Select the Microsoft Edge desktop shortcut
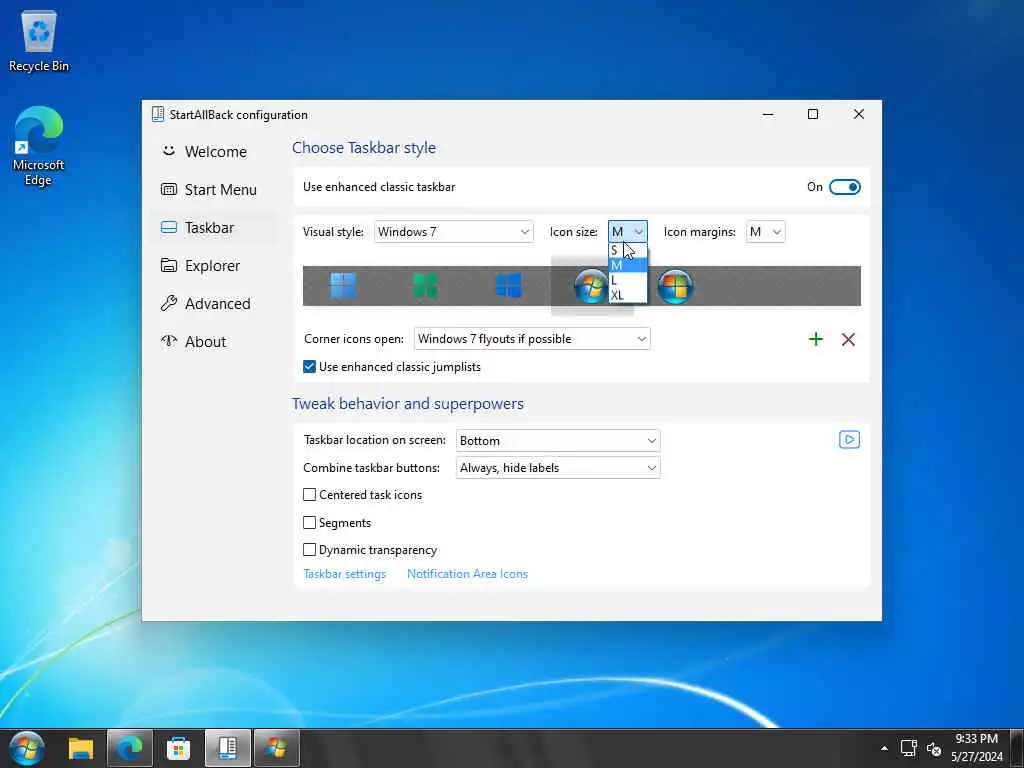 [39, 147]
